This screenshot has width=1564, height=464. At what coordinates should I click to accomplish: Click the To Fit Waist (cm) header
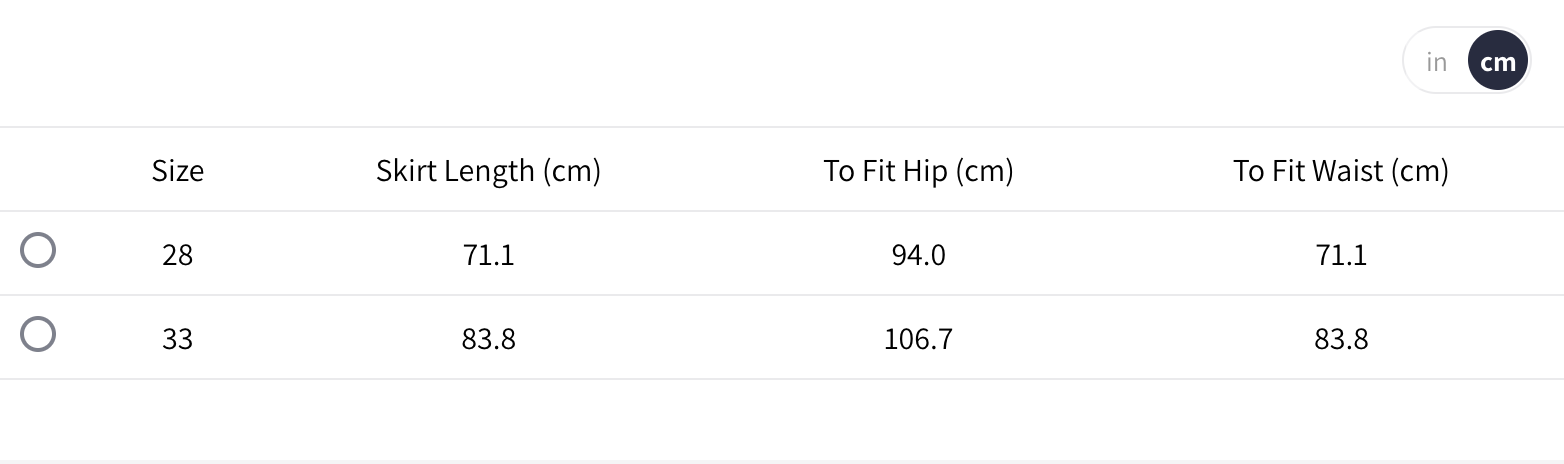click(1340, 171)
